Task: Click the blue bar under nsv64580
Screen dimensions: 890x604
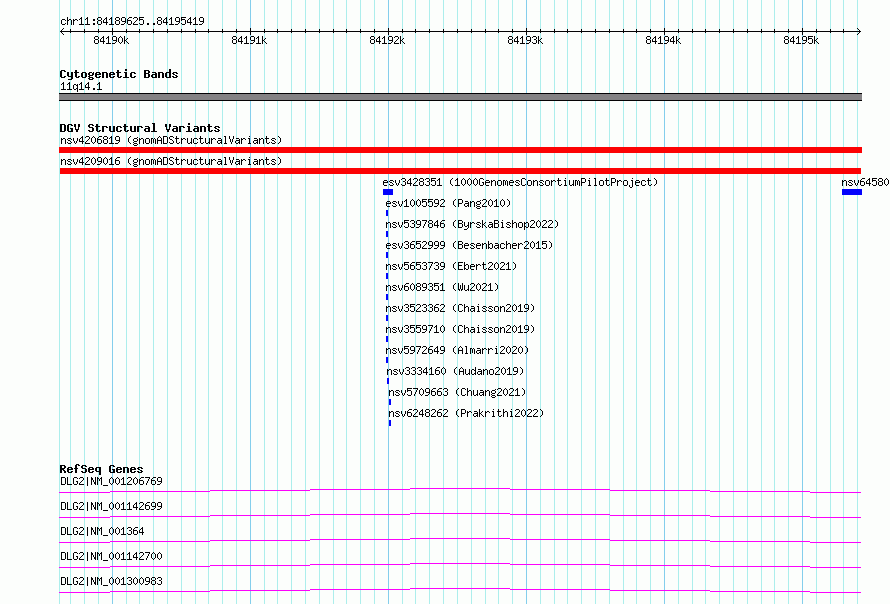Action: [x=852, y=192]
